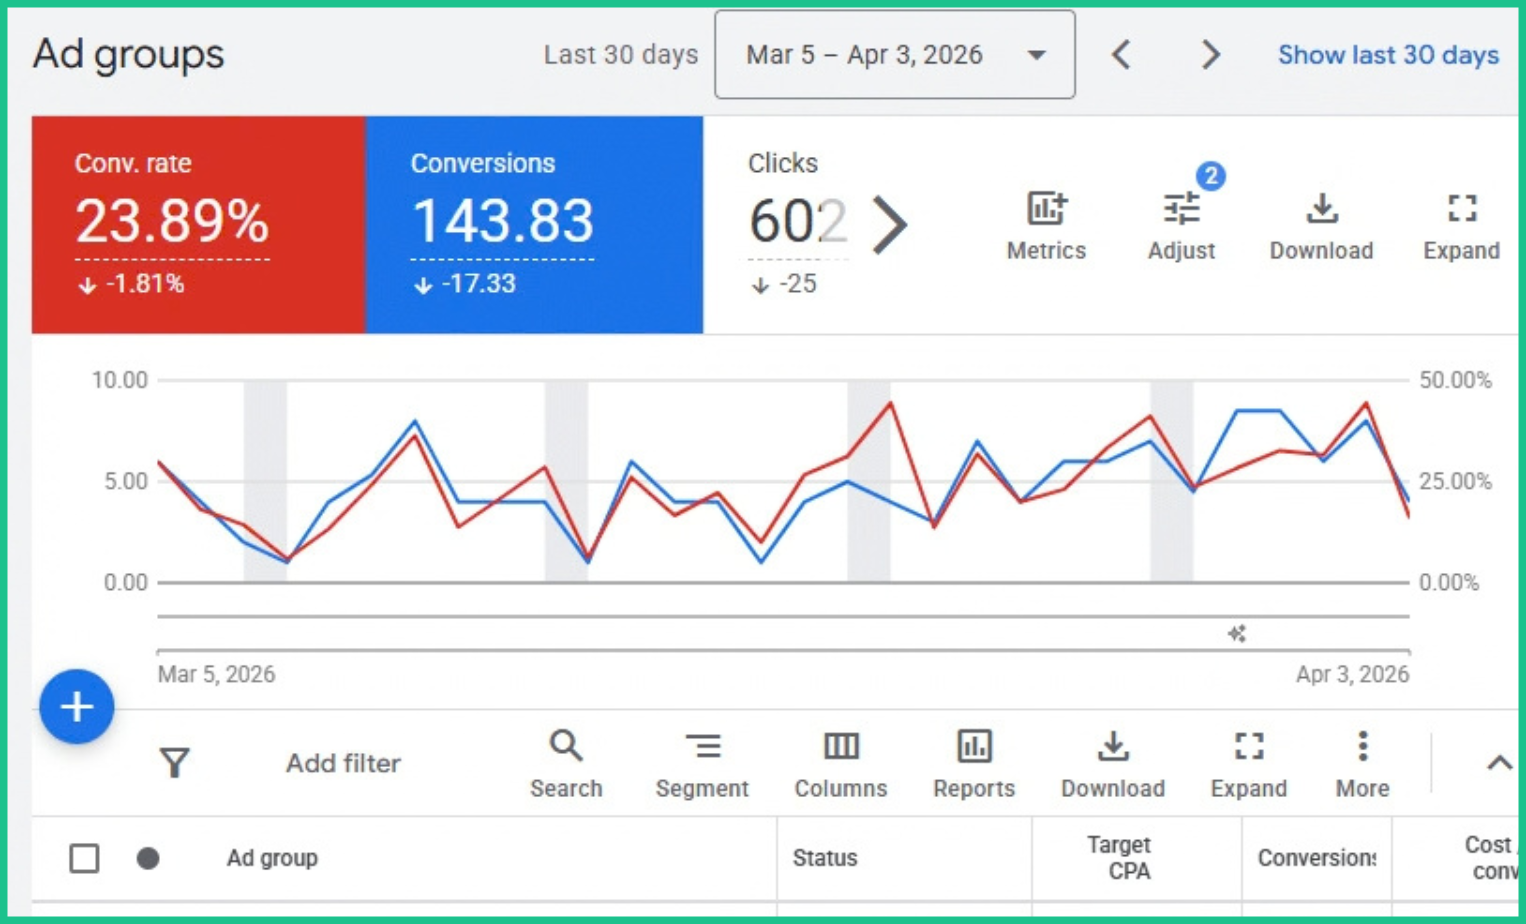Show more scorecard metrics with chevron
The image size is (1526, 924).
889,223
